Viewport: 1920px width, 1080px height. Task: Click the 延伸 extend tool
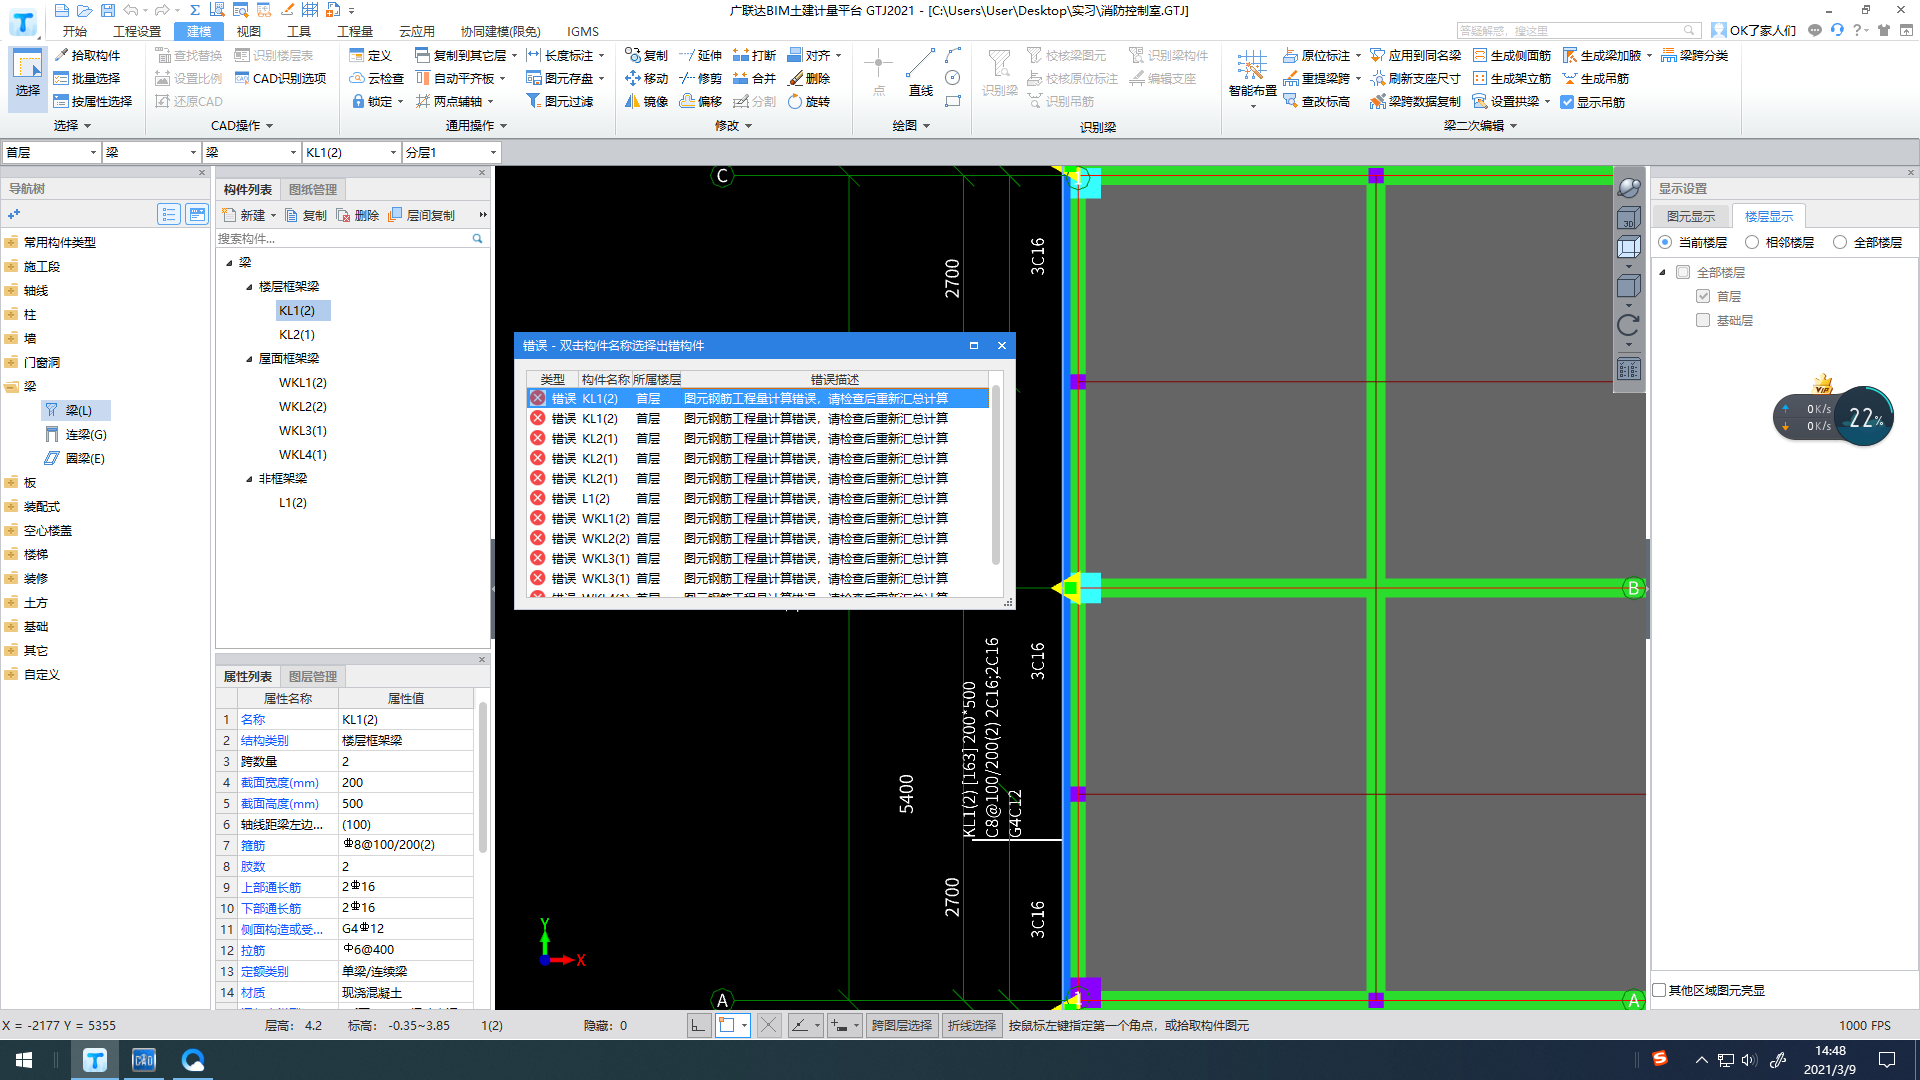(x=700, y=55)
